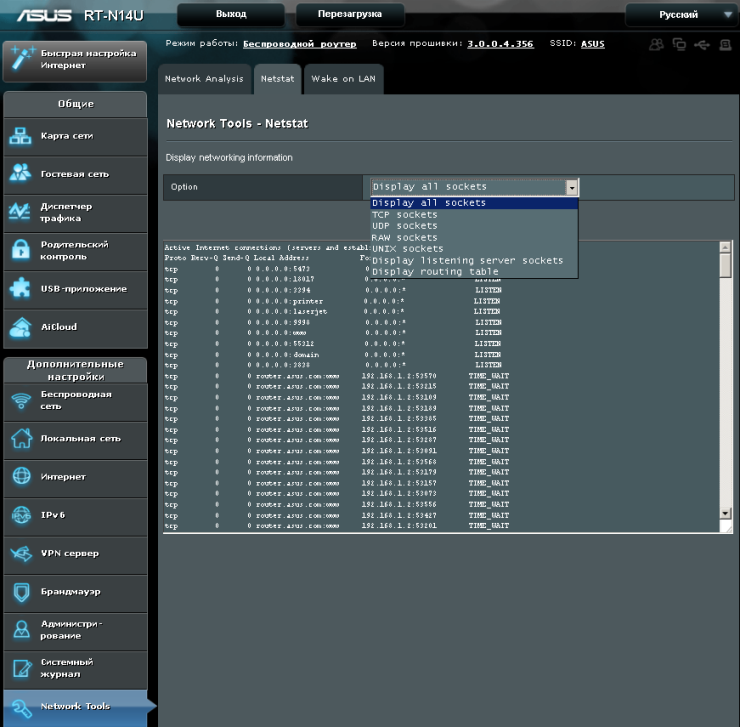Open Системный журнал notepad icon
The height and width of the screenshot is (727, 740).
pos(21,668)
